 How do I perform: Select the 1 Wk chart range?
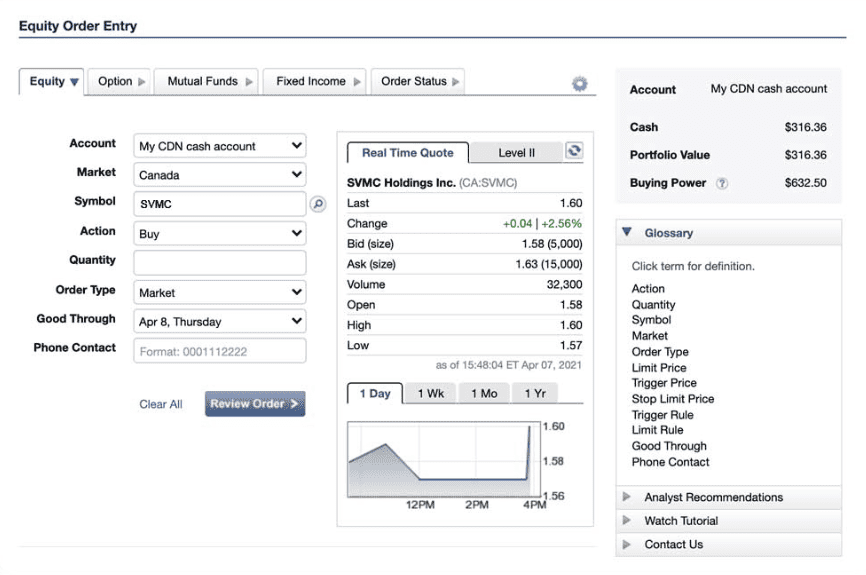click(432, 394)
